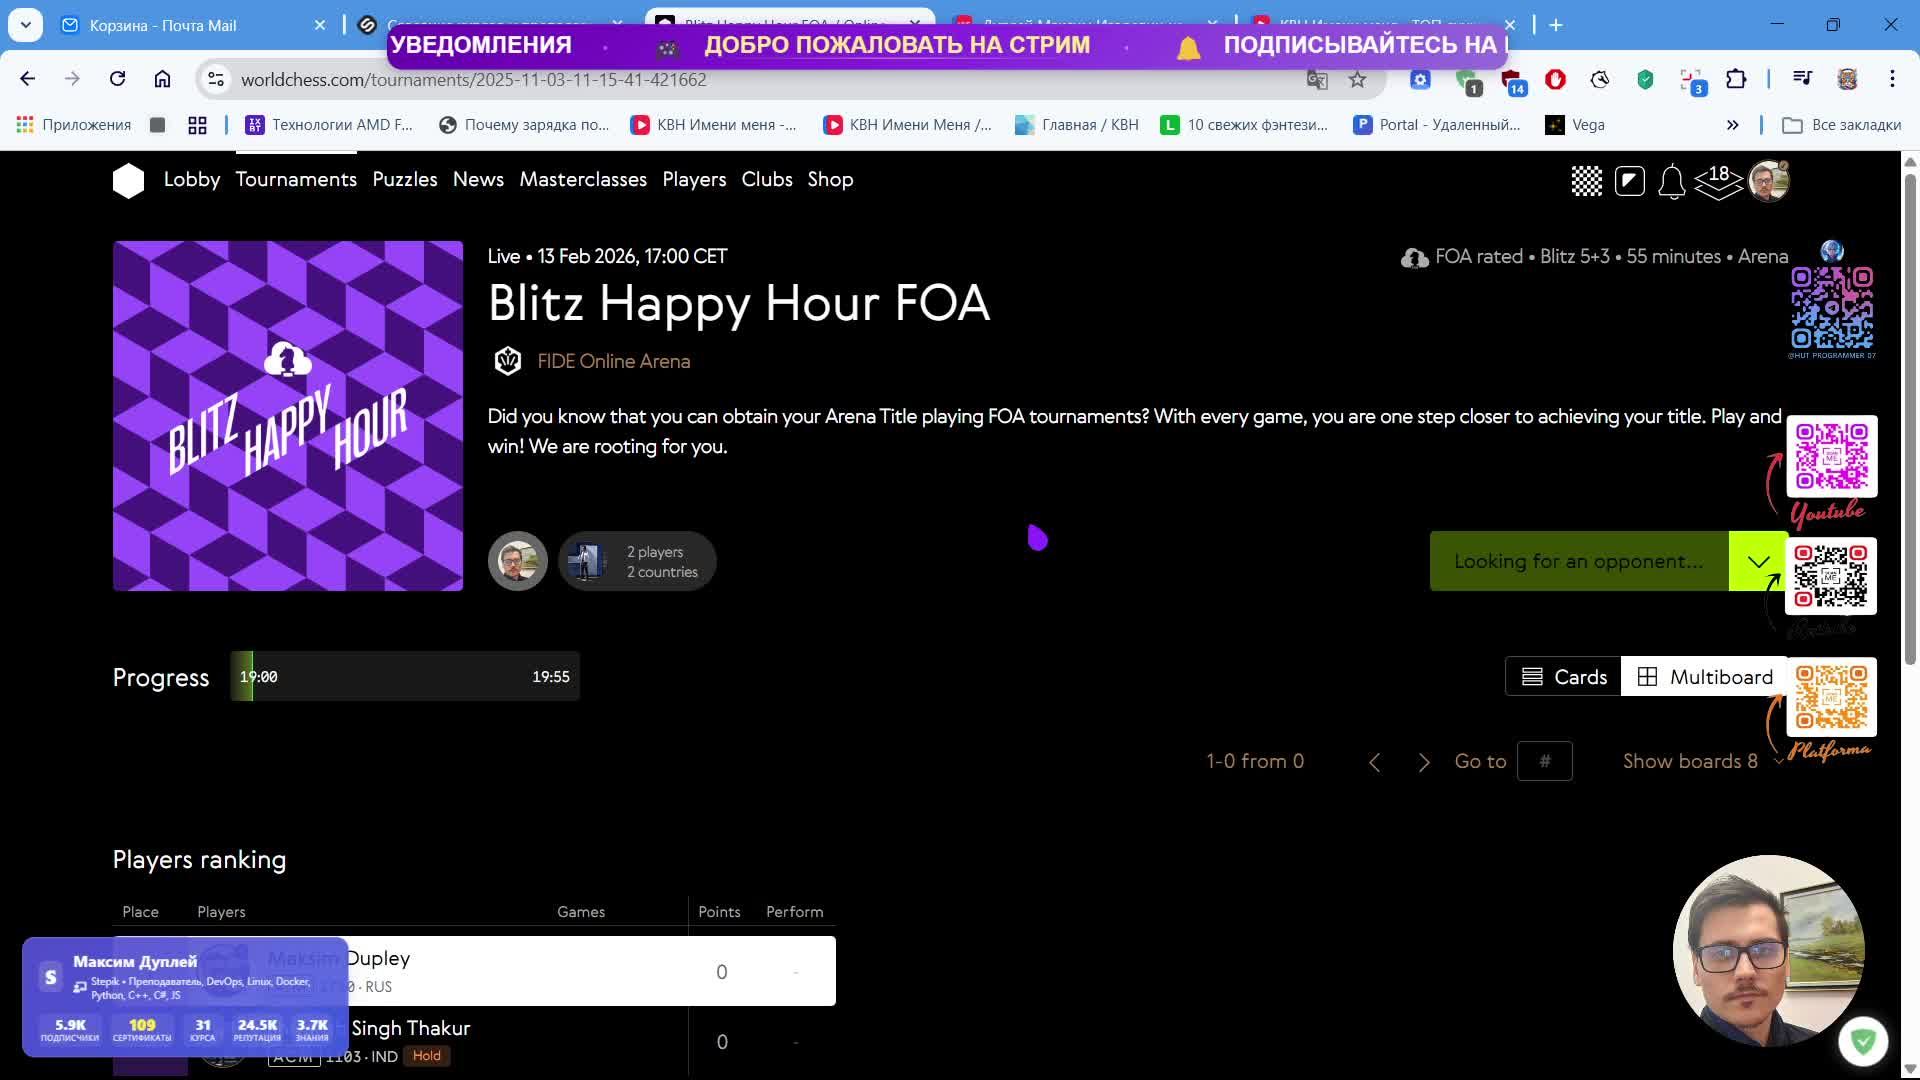Click the tournament Progress time bar

click(405, 677)
